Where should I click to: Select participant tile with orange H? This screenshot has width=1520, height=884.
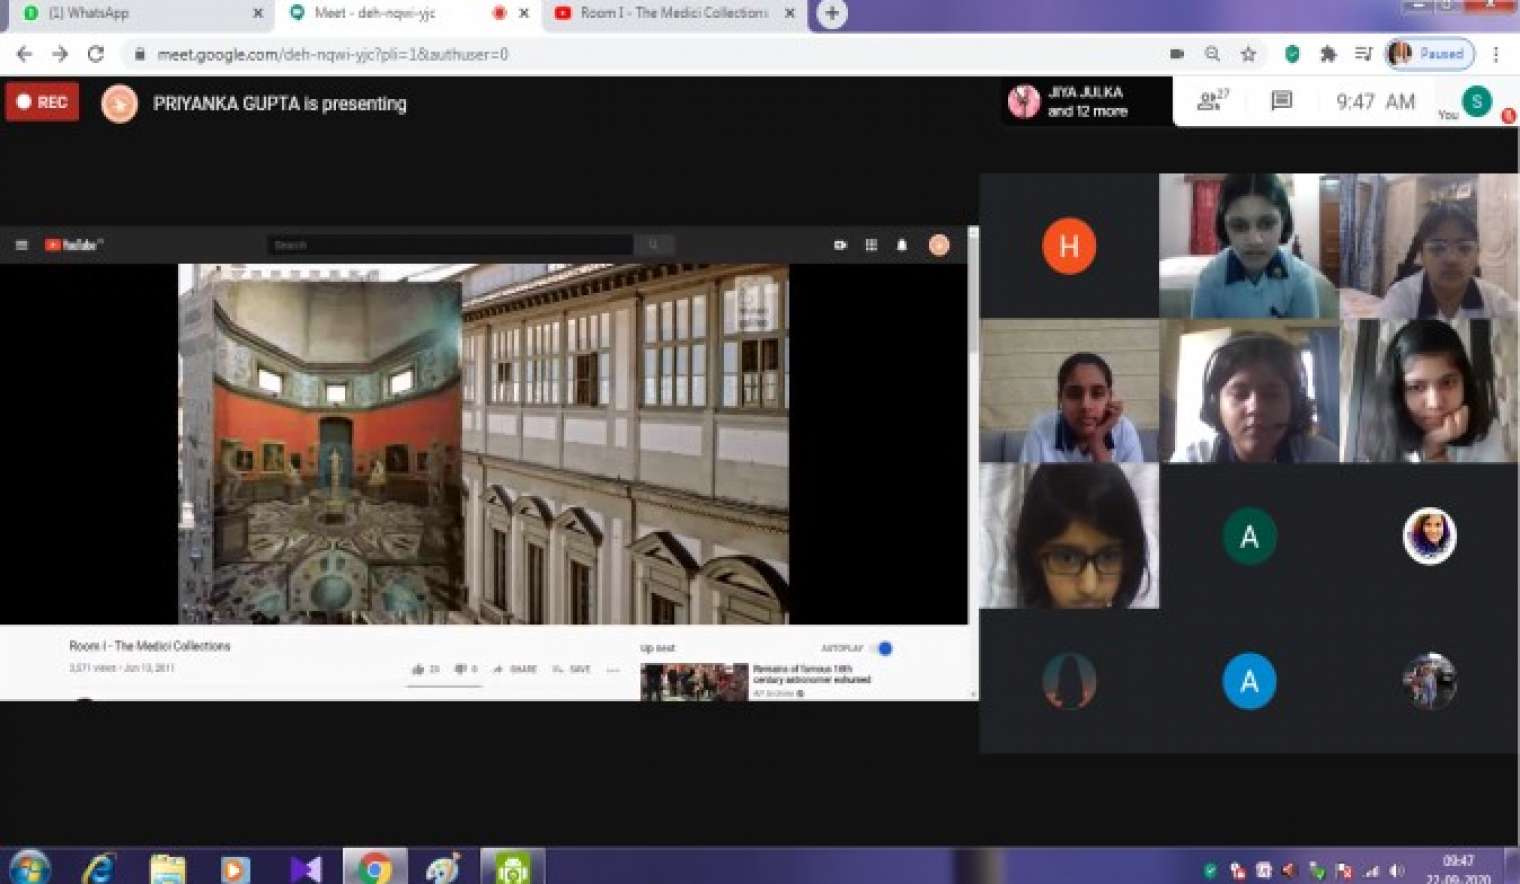point(1069,246)
